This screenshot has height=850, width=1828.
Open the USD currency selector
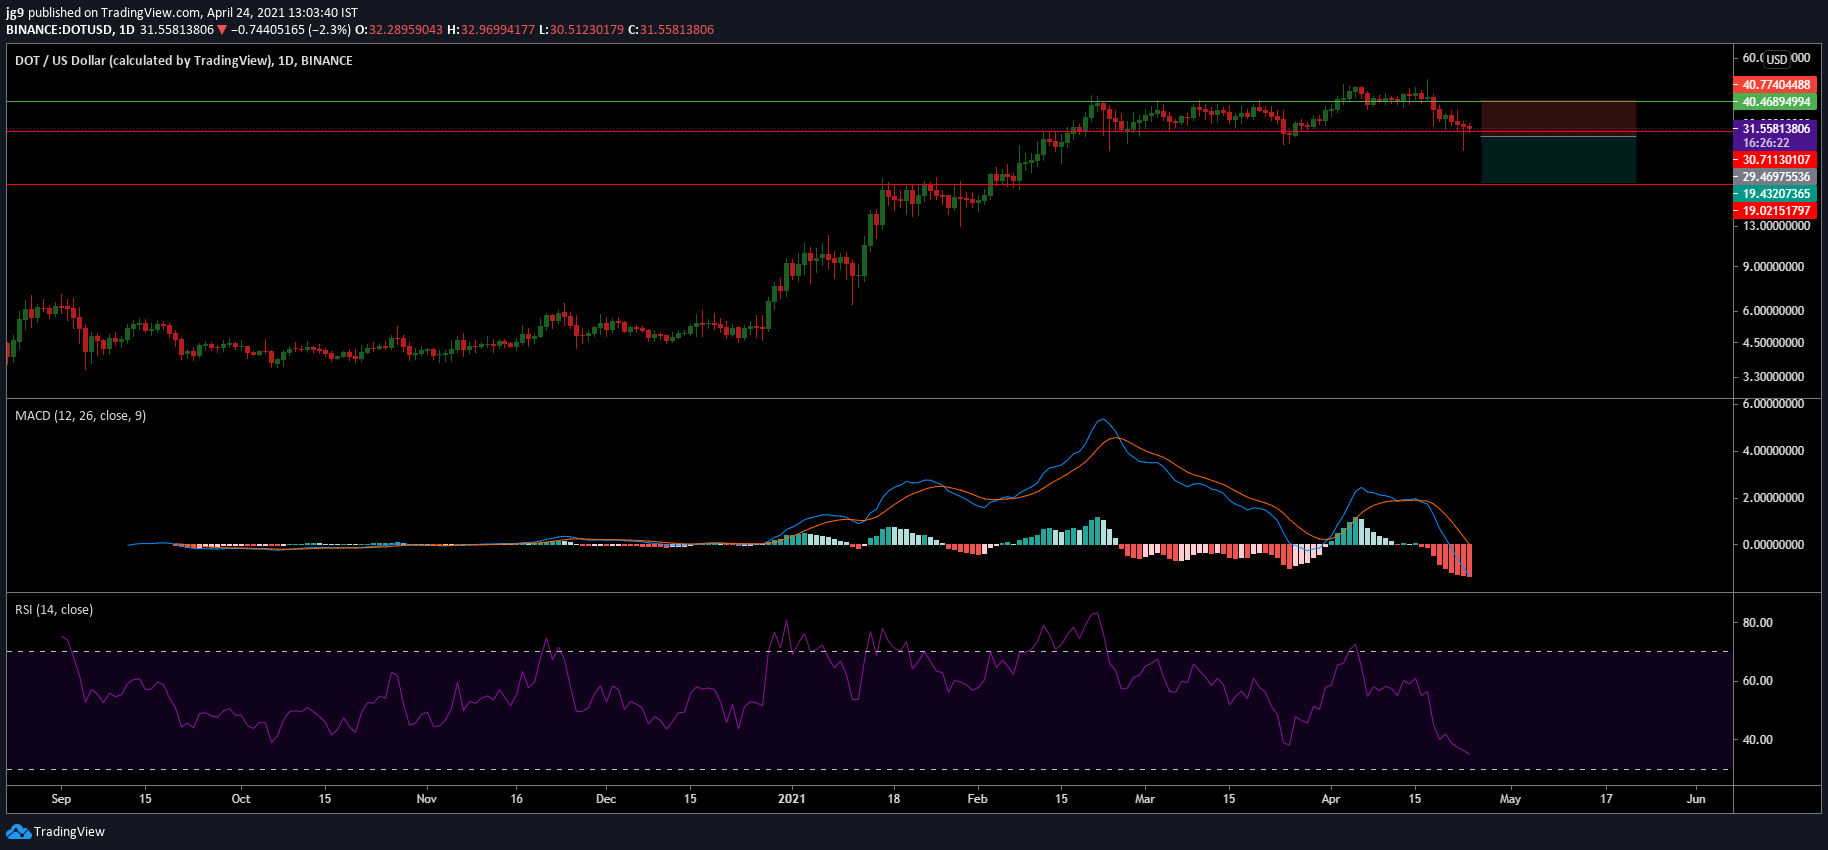click(x=1777, y=59)
